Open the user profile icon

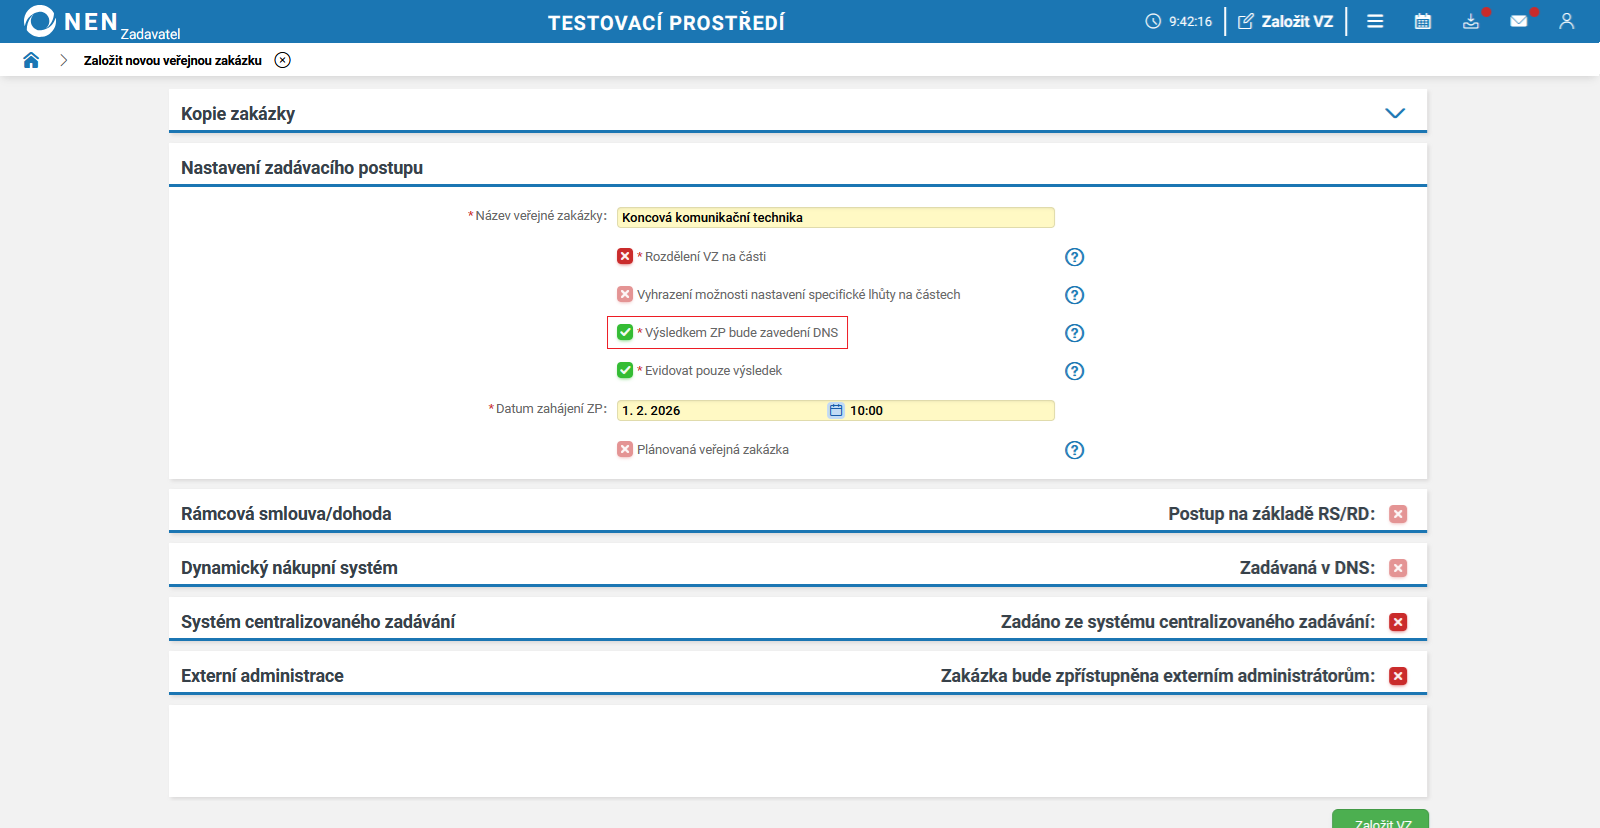point(1567,21)
